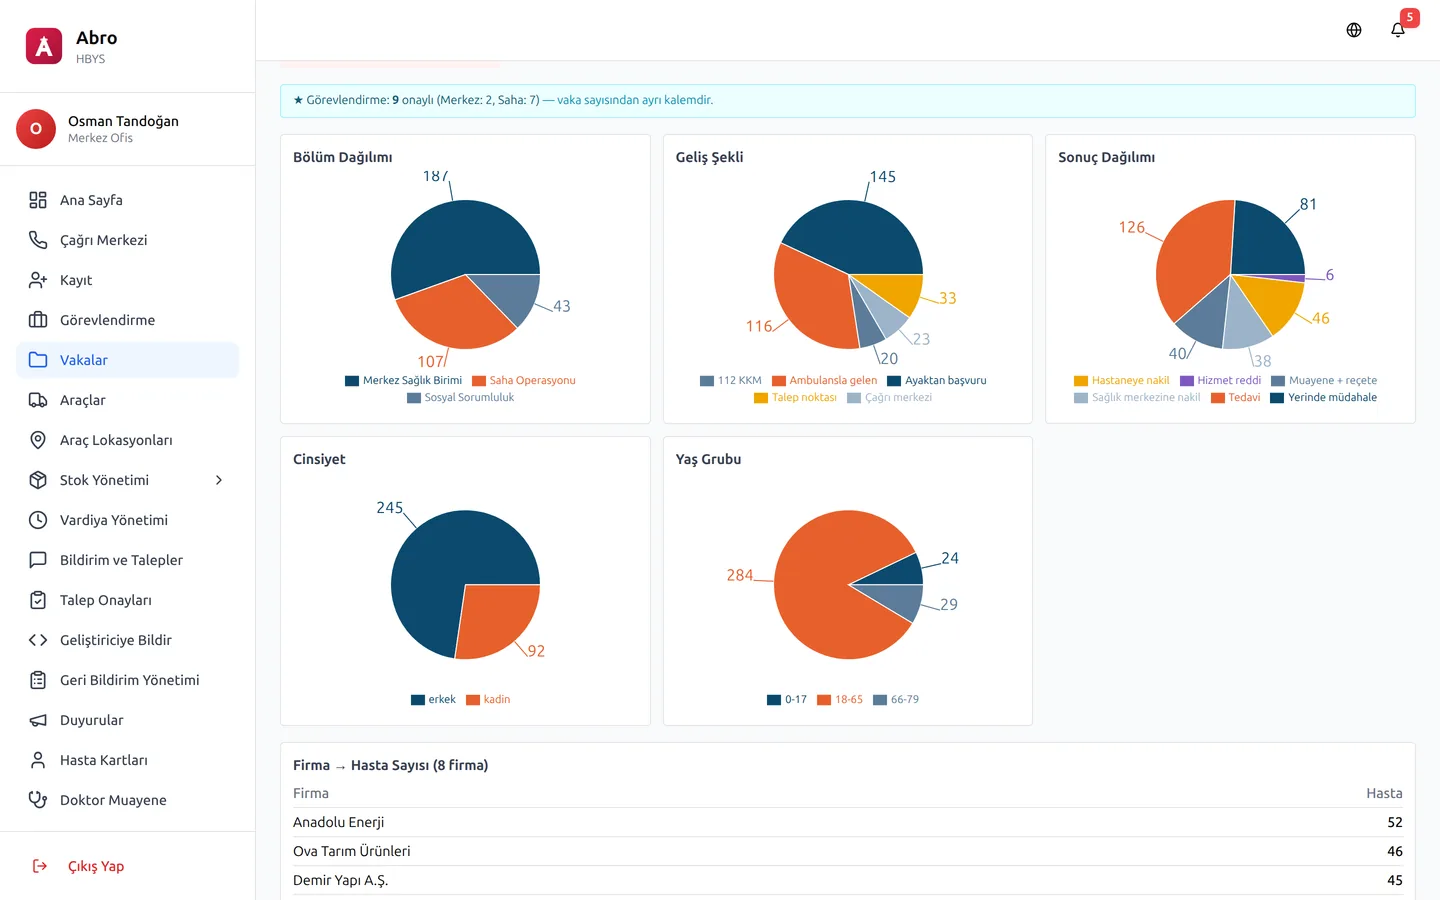The height and width of the screenshot is (900, 1440).
Task: Go to Çağrı Merkezi menu item
Action: click(x=127, y=240)
